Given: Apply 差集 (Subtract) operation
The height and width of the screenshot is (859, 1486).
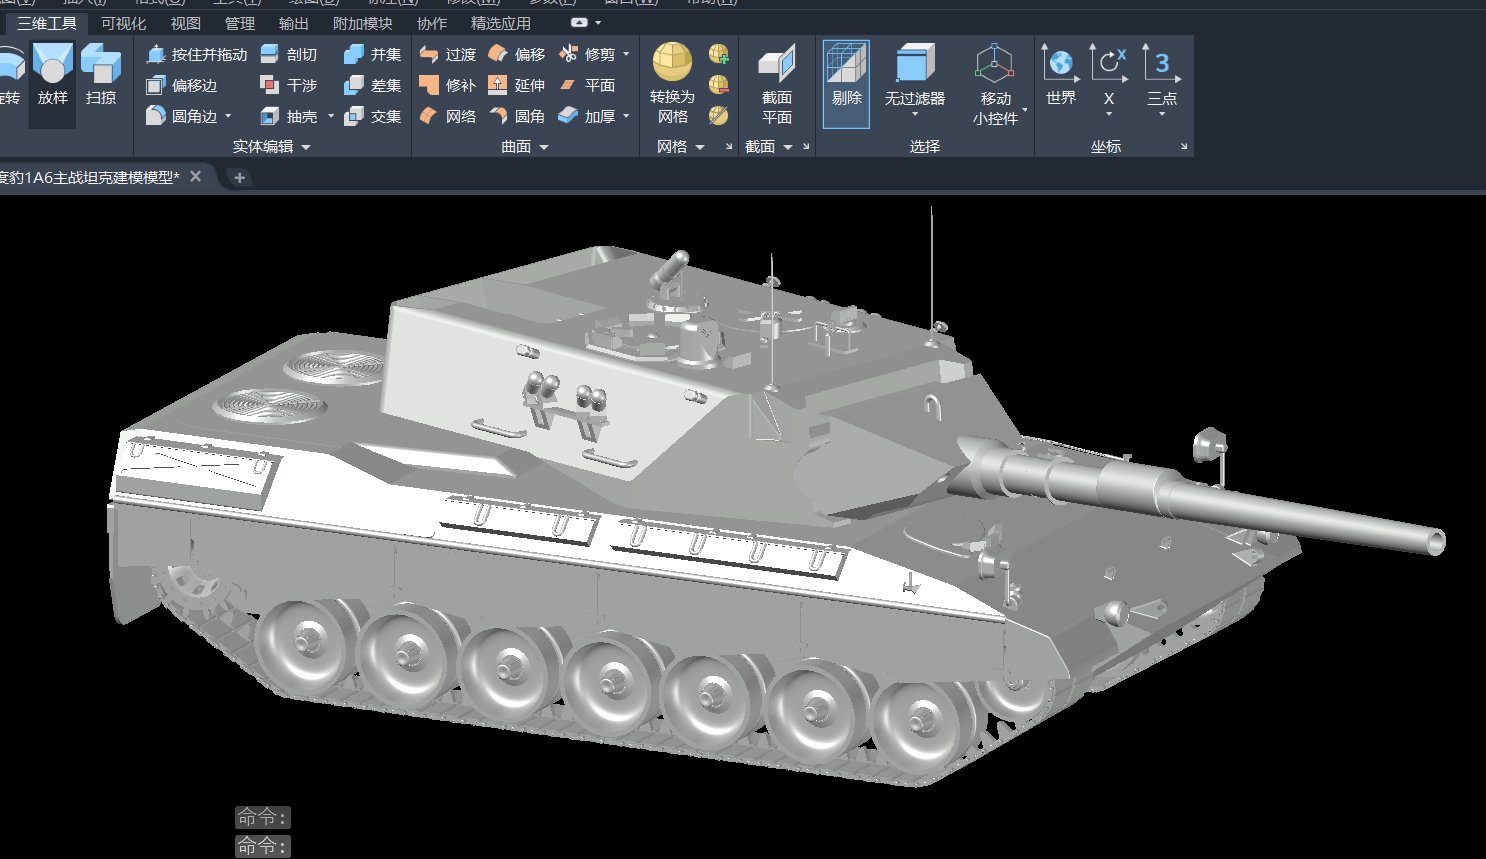Looking at the screenshot, I should click(x=373, y=85).
